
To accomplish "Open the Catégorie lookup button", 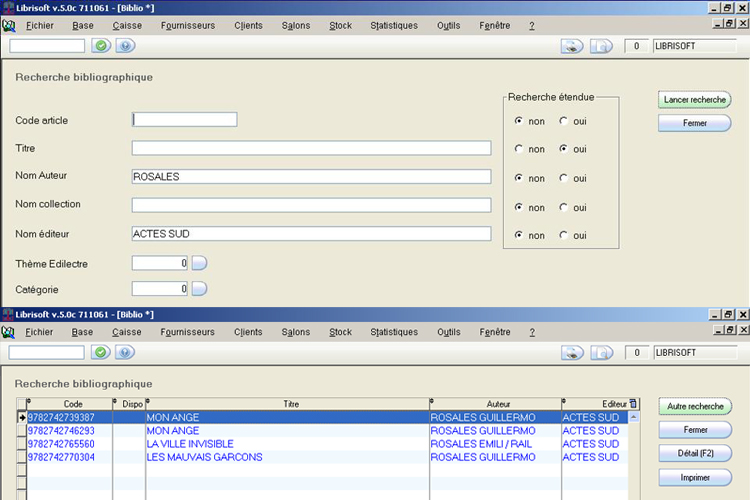I will [x=198, y=289].
